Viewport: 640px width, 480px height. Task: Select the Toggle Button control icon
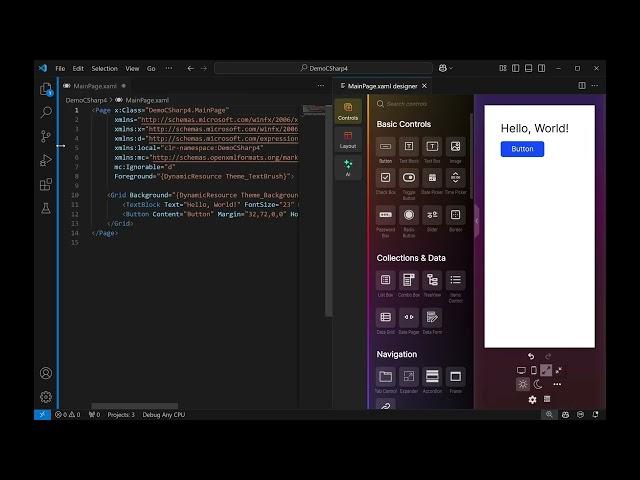coord(409,178)
